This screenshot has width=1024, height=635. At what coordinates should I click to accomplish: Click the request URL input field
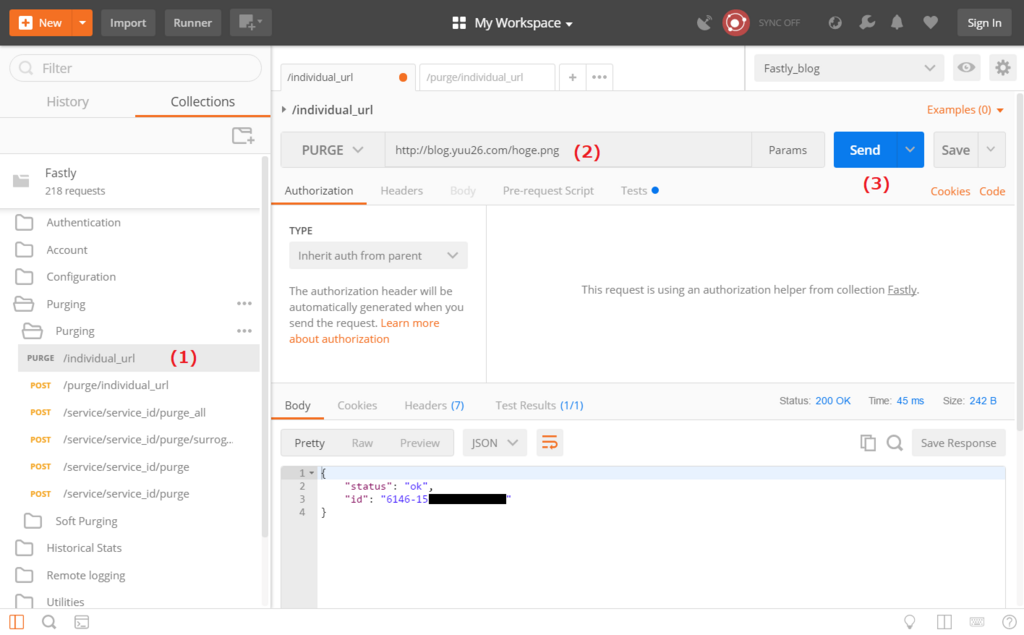tap(568, 150)
